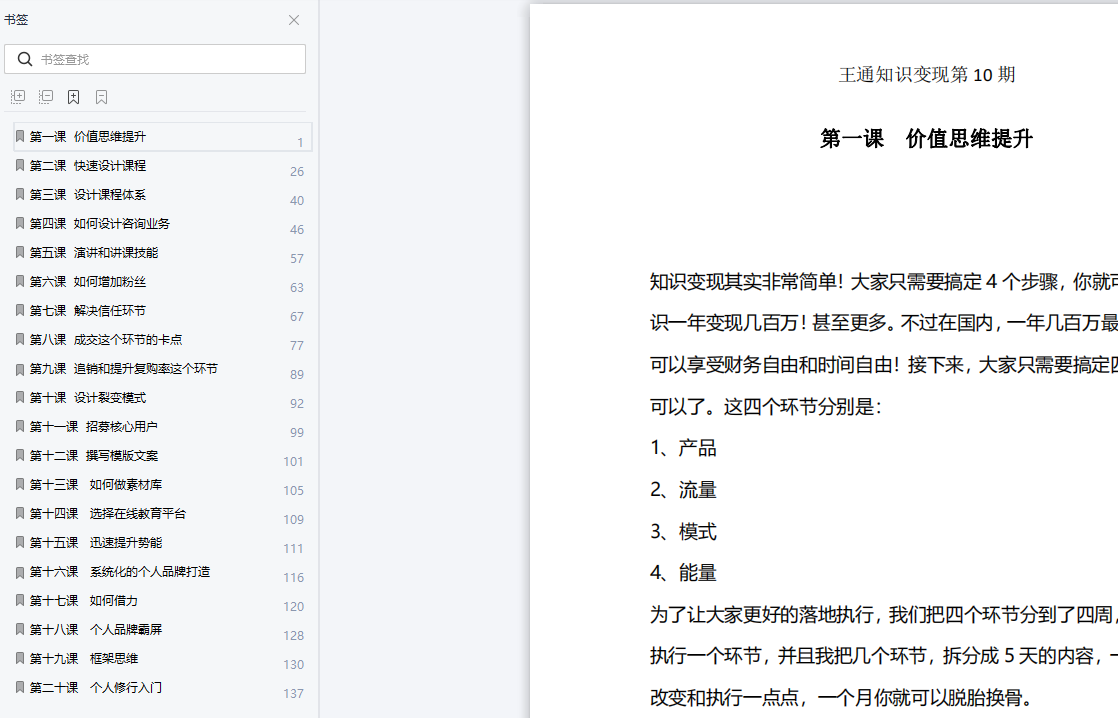The image size is (1118, 718).
Task: Click page number 137 in bookmarks
Action: pos(293,694)
